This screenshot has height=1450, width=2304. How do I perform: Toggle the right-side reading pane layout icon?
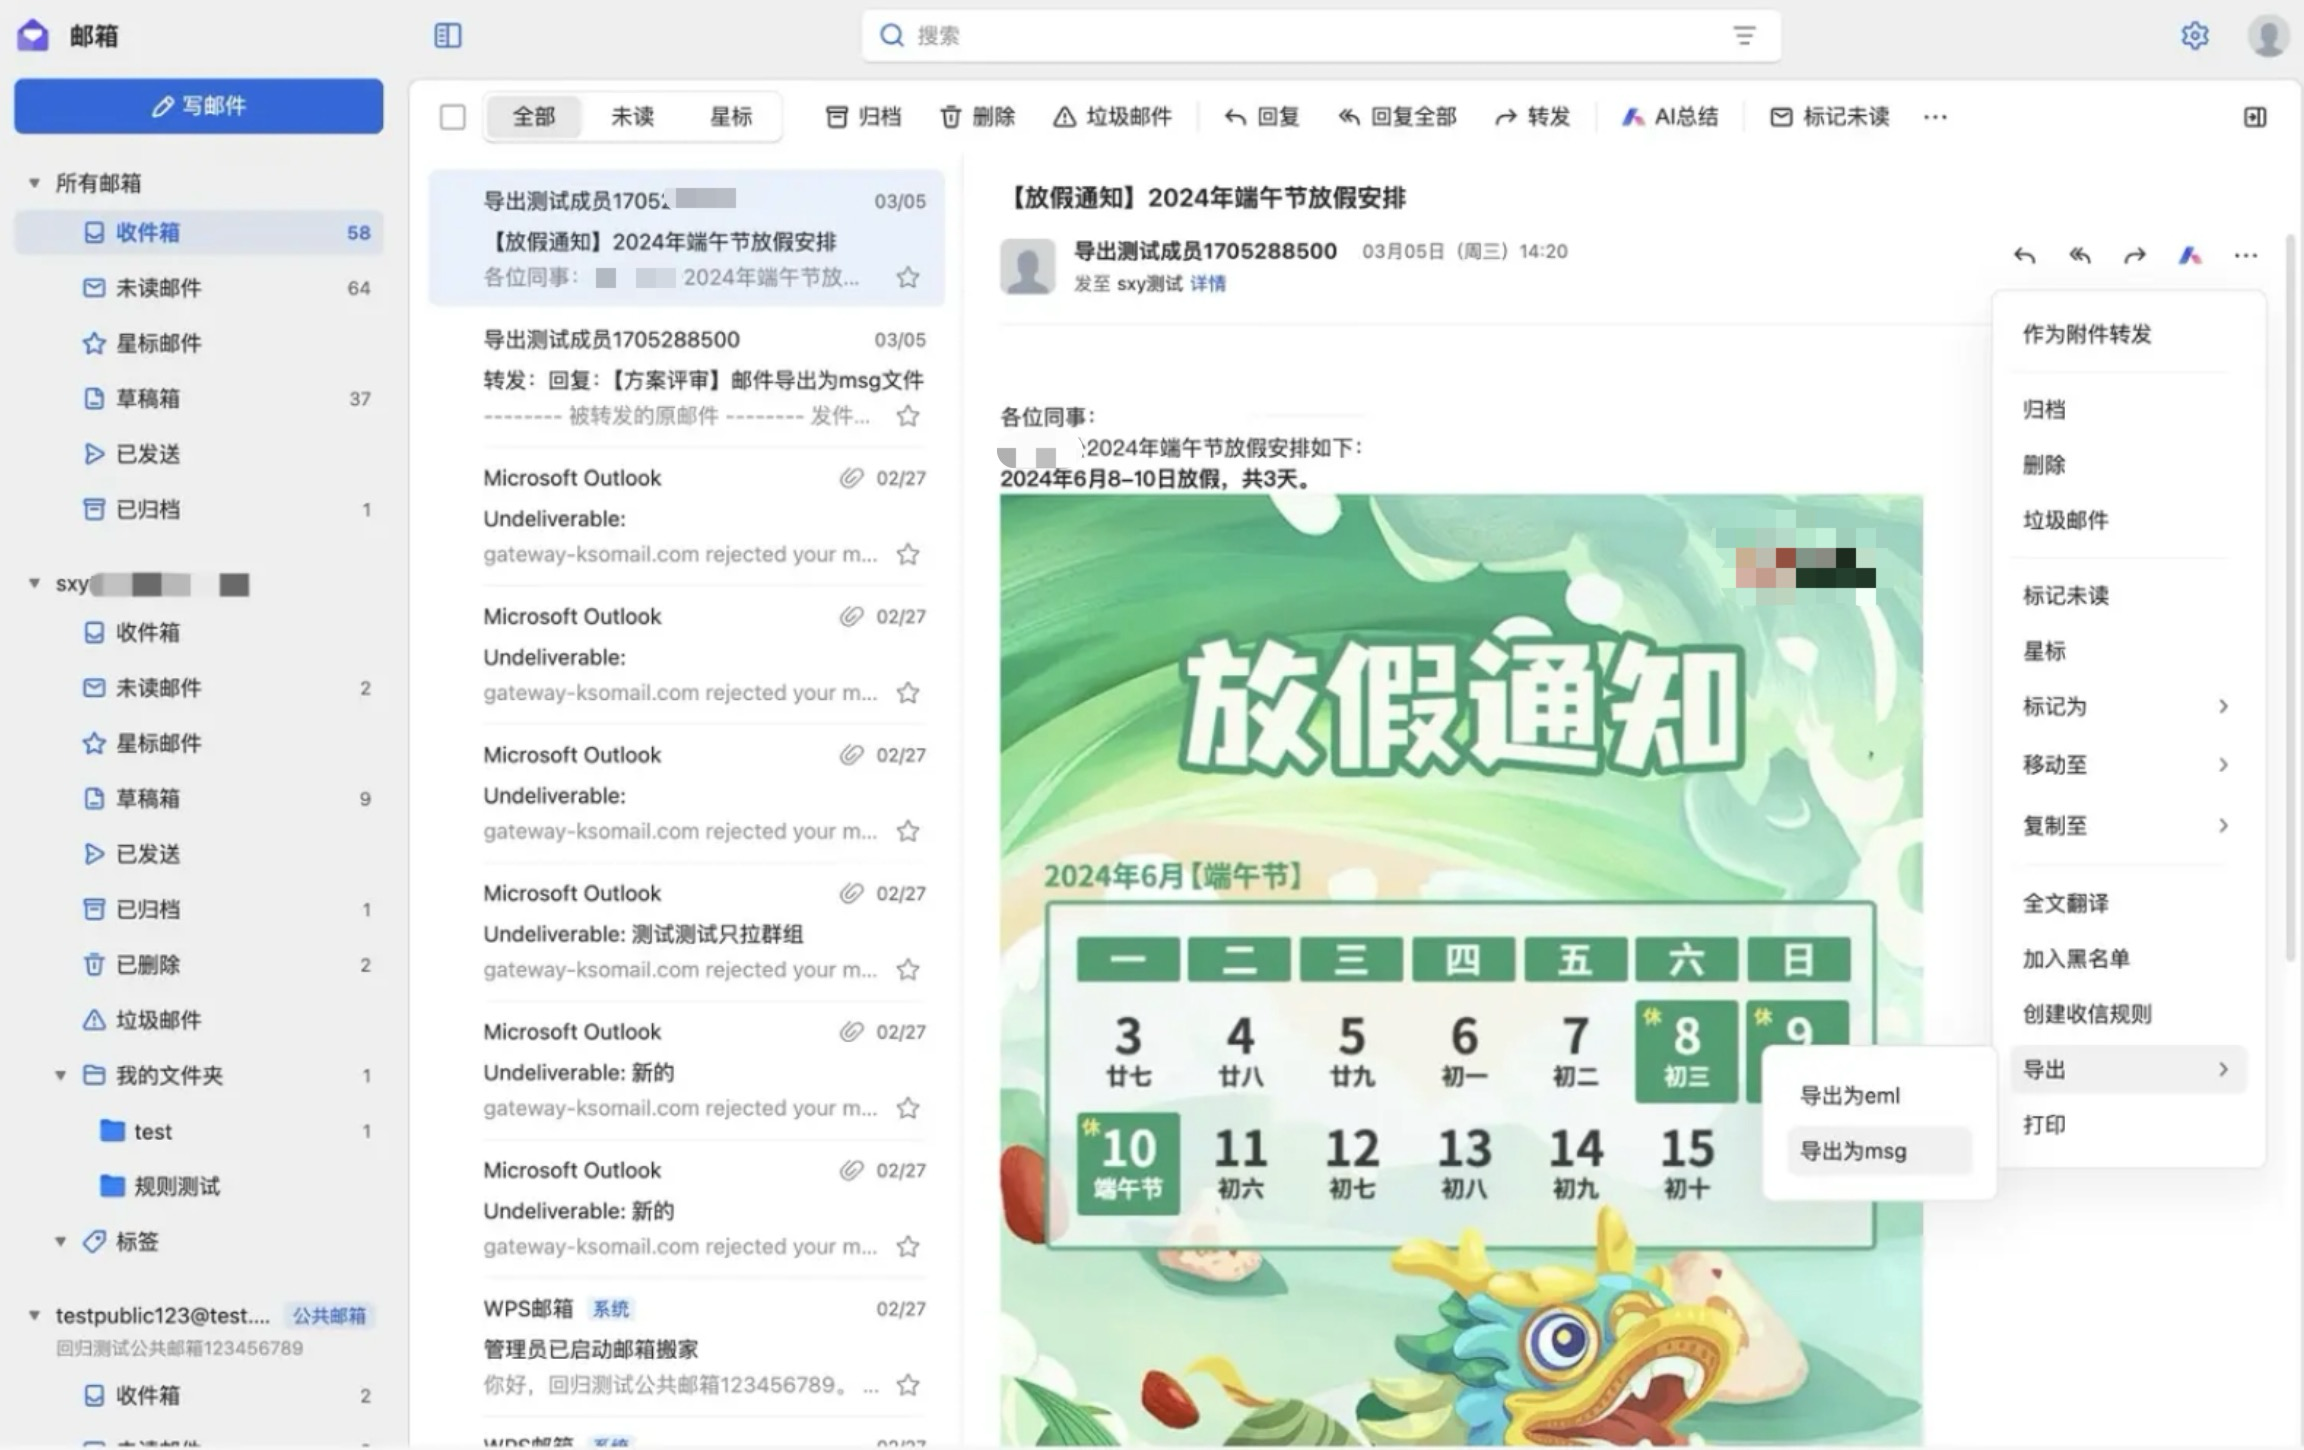click(2254, 117)
